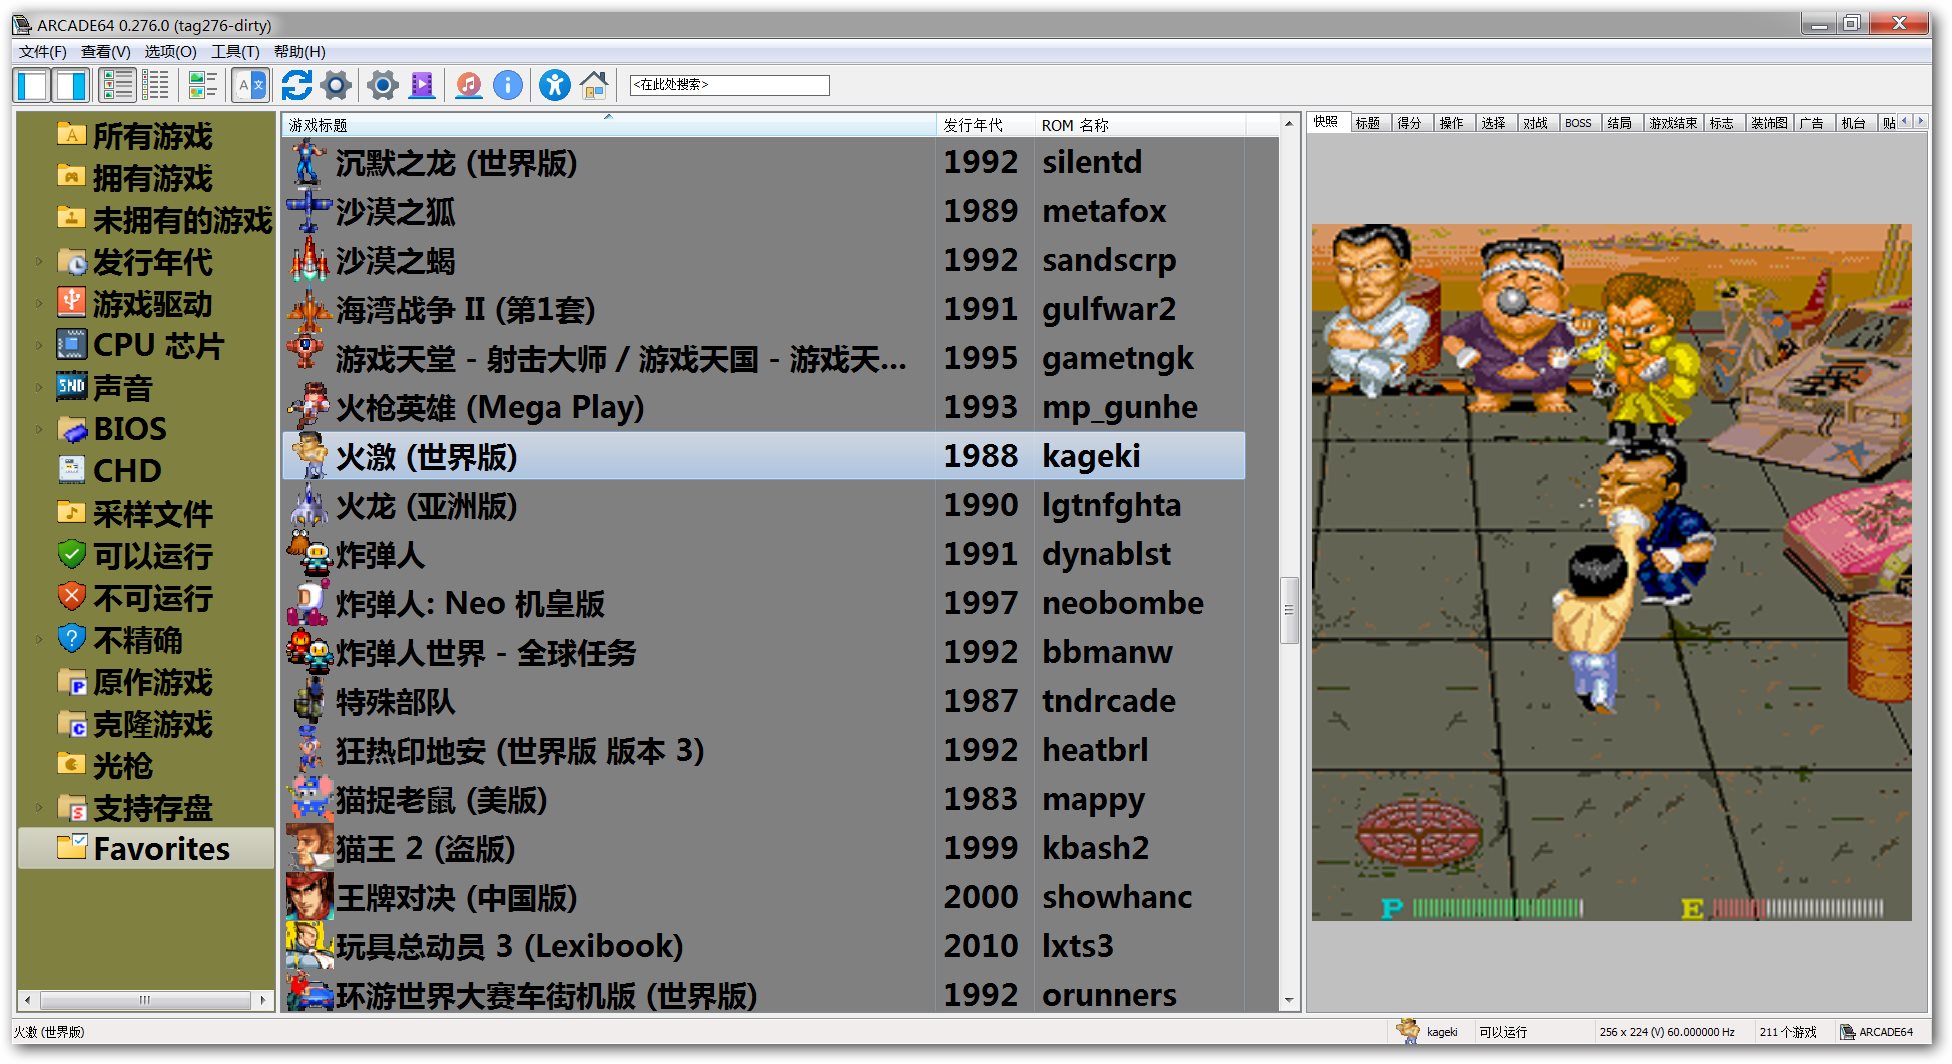Click the game list vertical scrollbar thumb
1952x1064 pixels.
pos(1289,609)
